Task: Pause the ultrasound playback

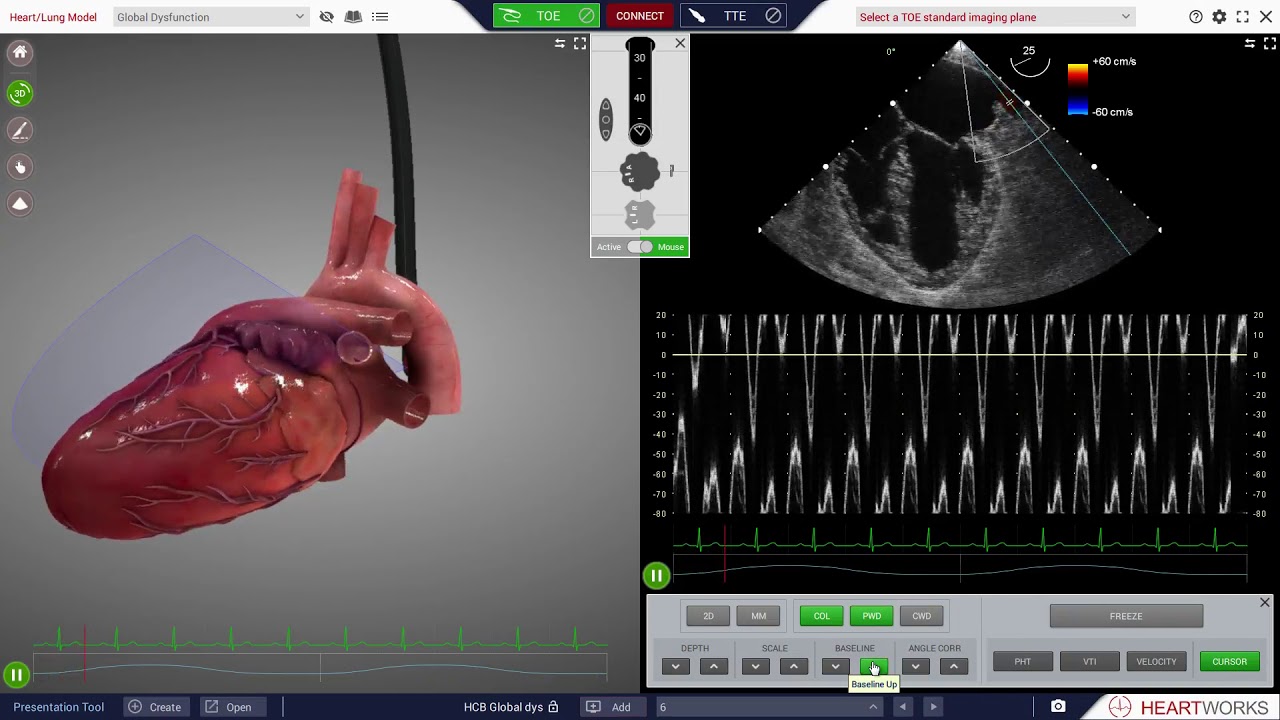Action: click(656, 575)
